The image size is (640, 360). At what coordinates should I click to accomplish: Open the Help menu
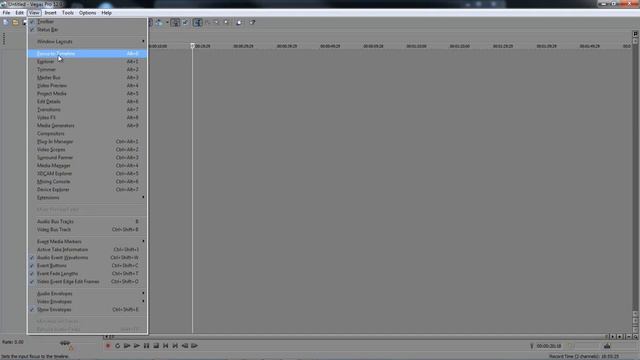pos(107,13)
